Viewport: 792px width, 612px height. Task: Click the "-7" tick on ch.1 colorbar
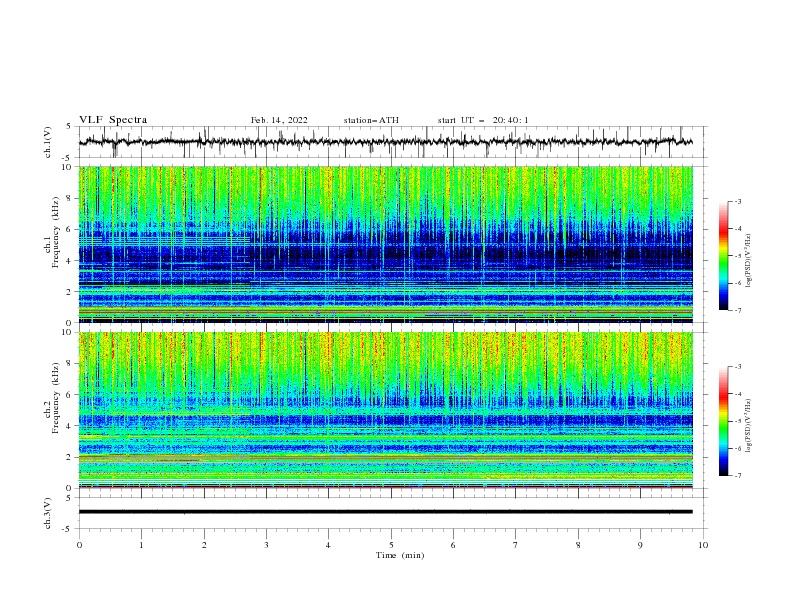(737, 310)
